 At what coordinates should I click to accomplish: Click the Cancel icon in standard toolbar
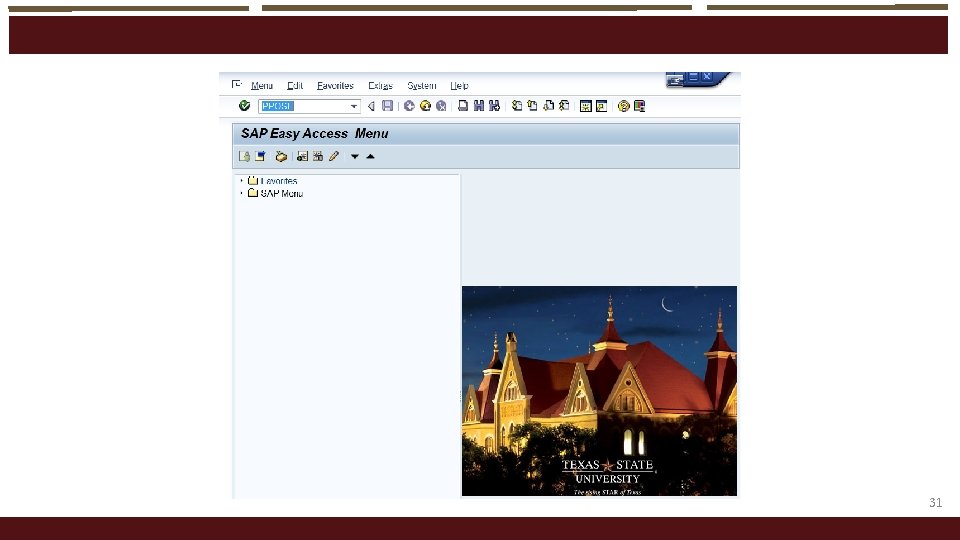[441, 106]
